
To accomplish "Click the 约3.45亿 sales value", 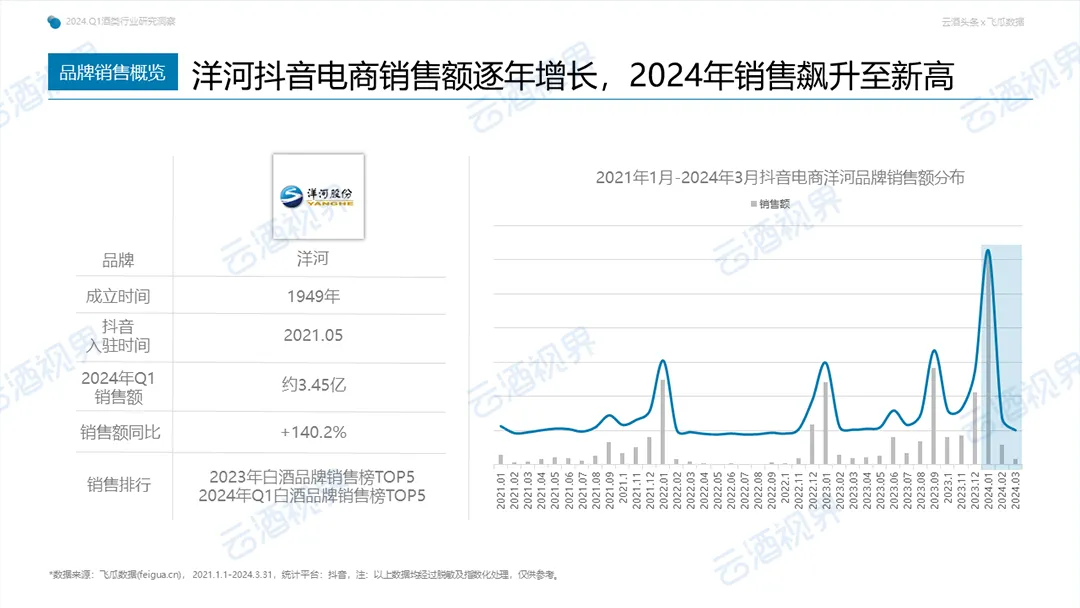I will coord(313,385).
